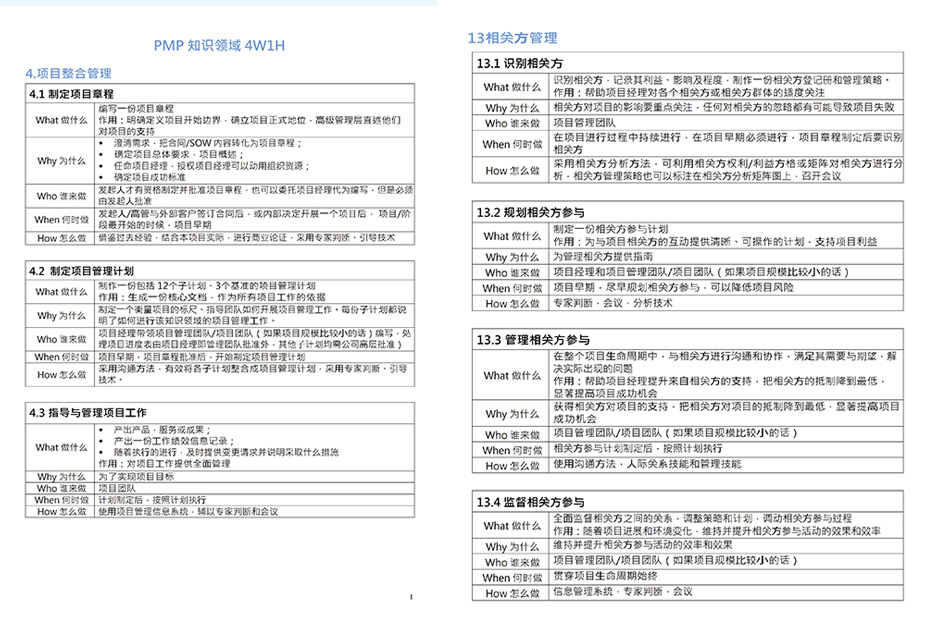Select the 'When 何时做' cell in section 13.2

pos(512,288)
